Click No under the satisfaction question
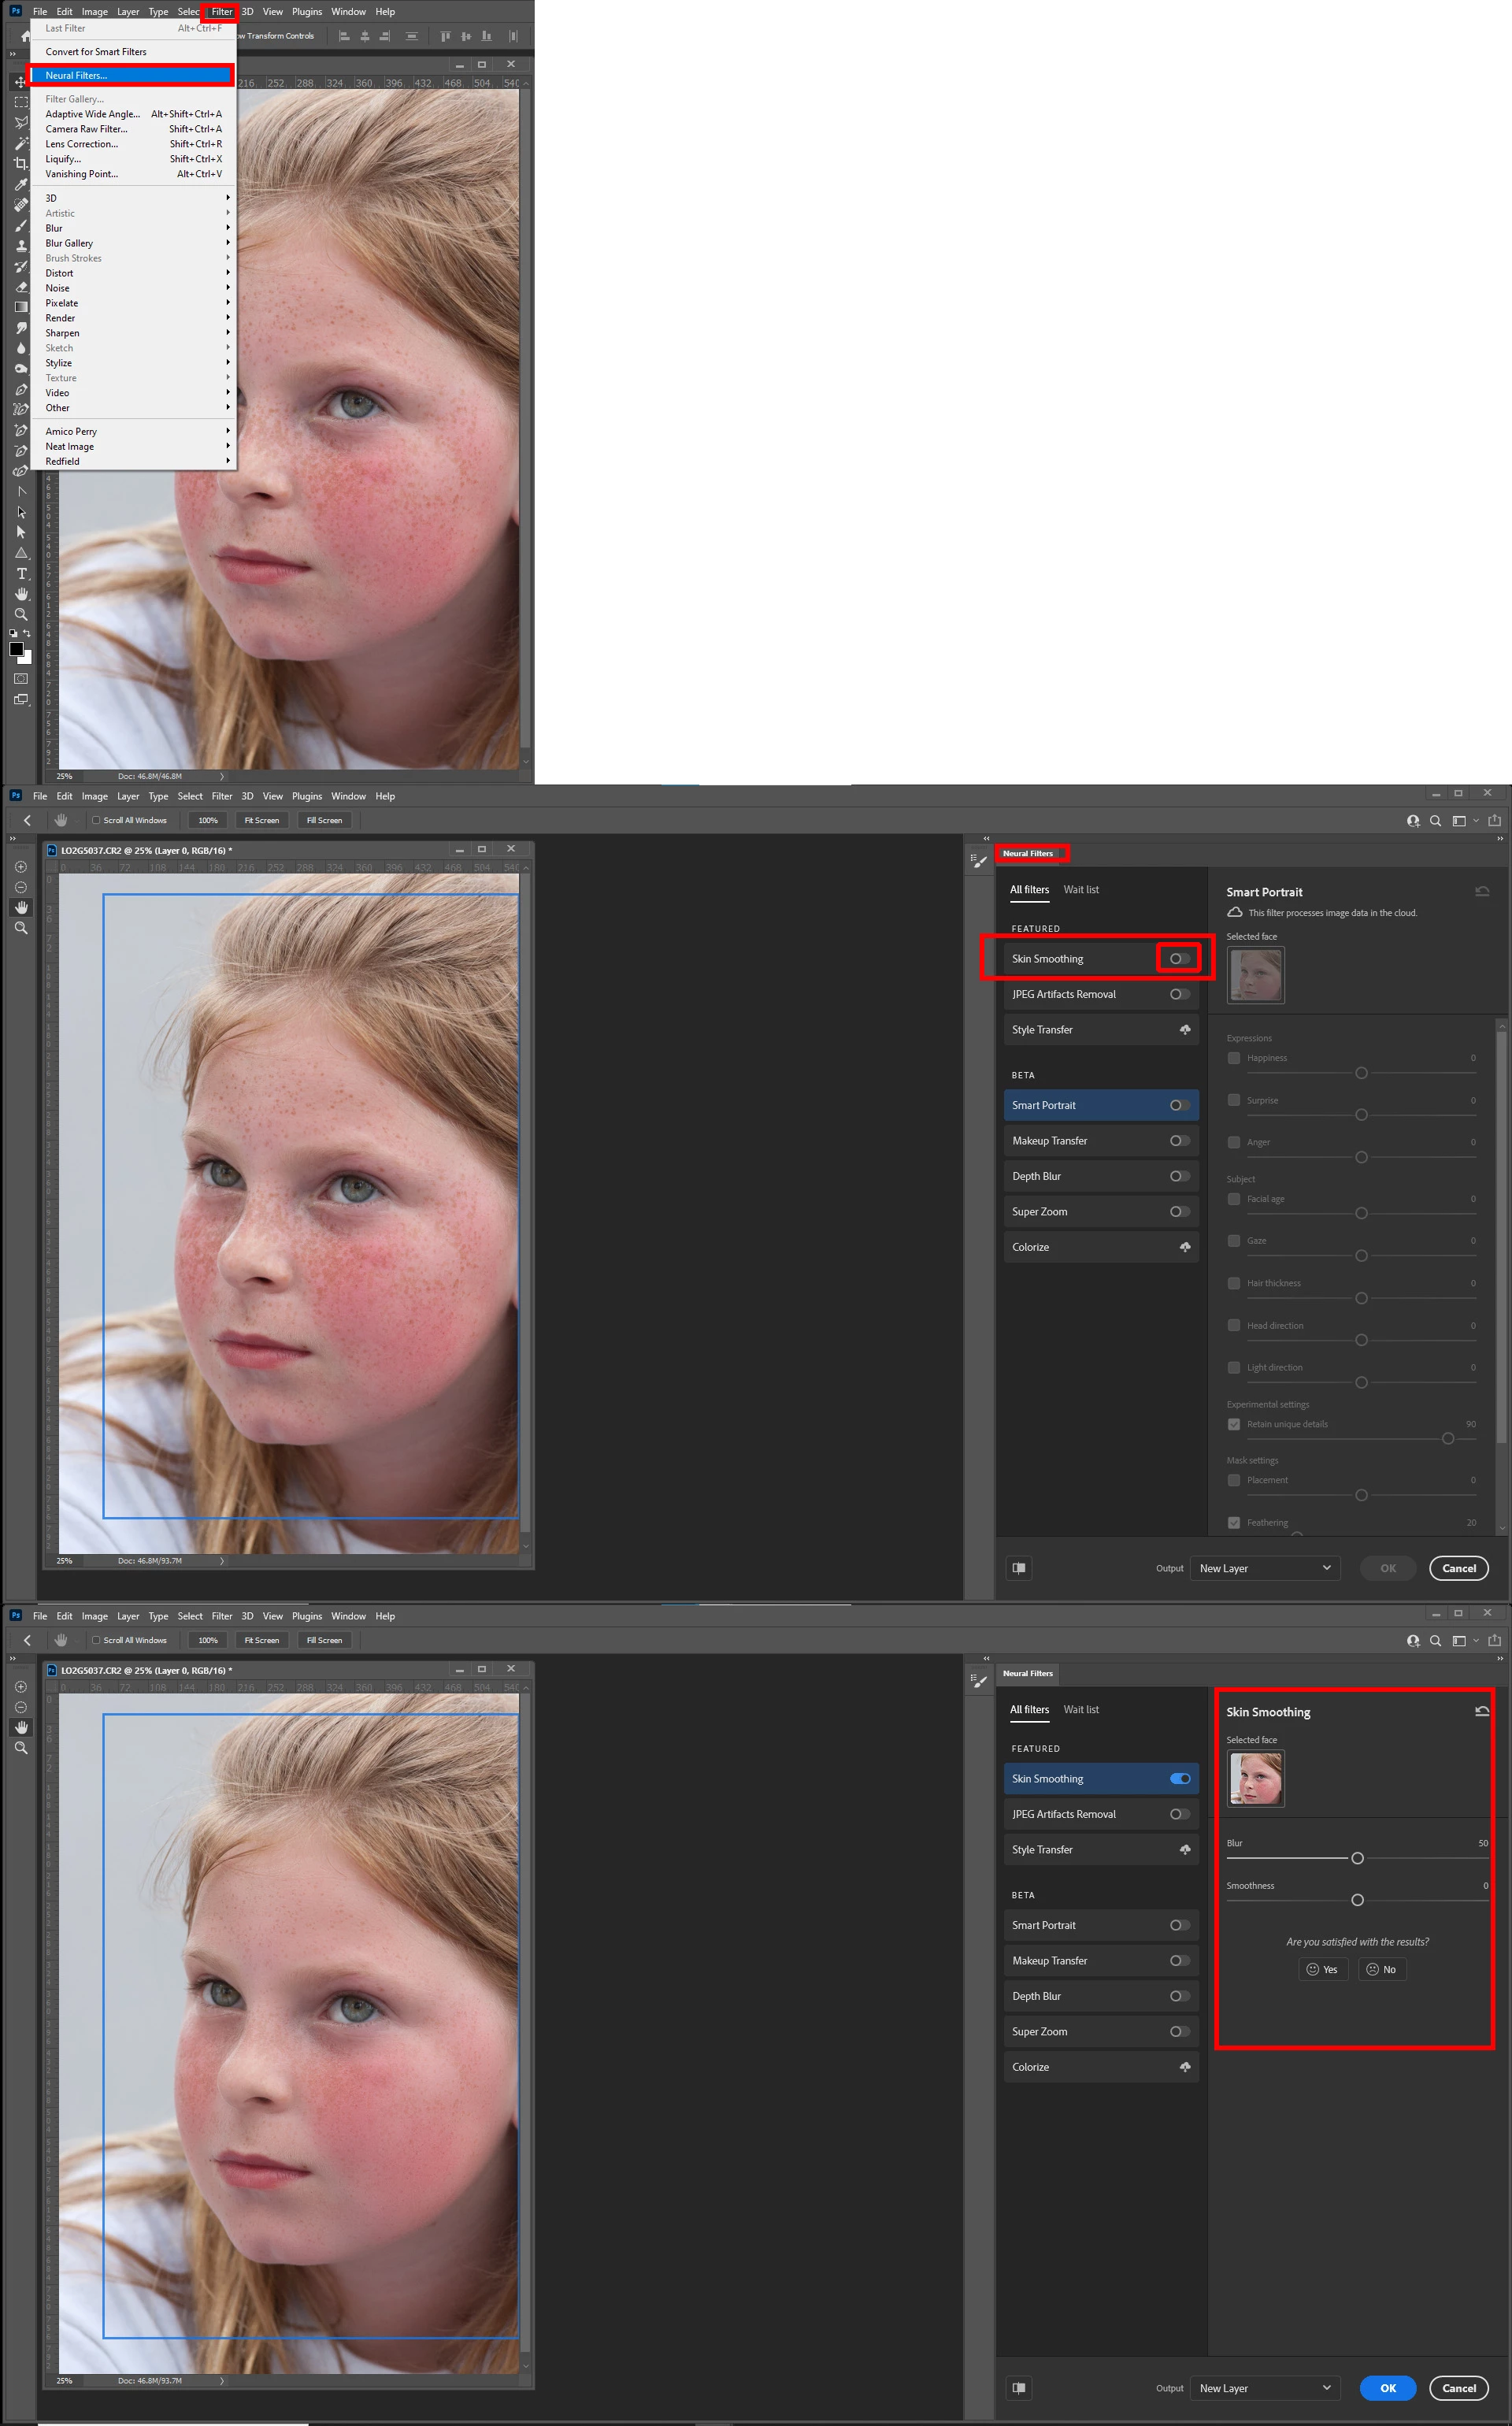The width and height of the screenshot is (1512, 2426). click(x=1382, y=1969)
